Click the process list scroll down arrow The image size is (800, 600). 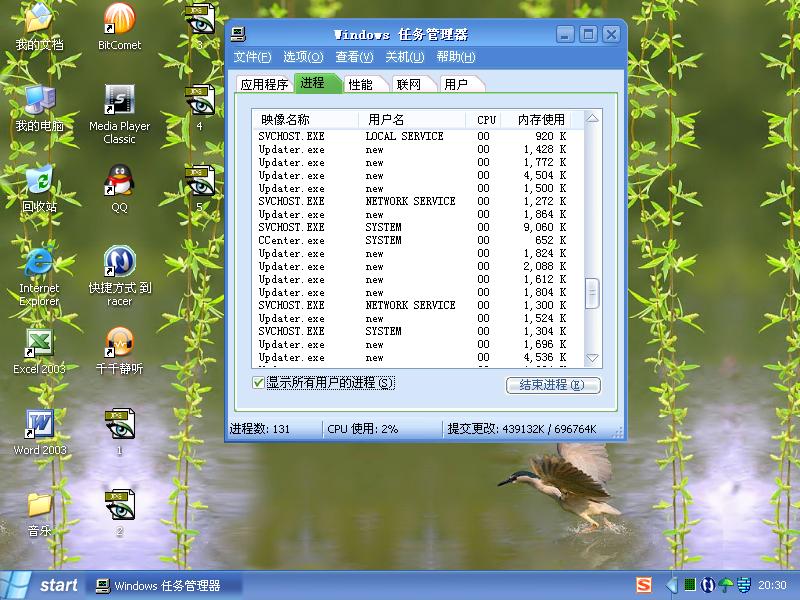tap(592, 358)
